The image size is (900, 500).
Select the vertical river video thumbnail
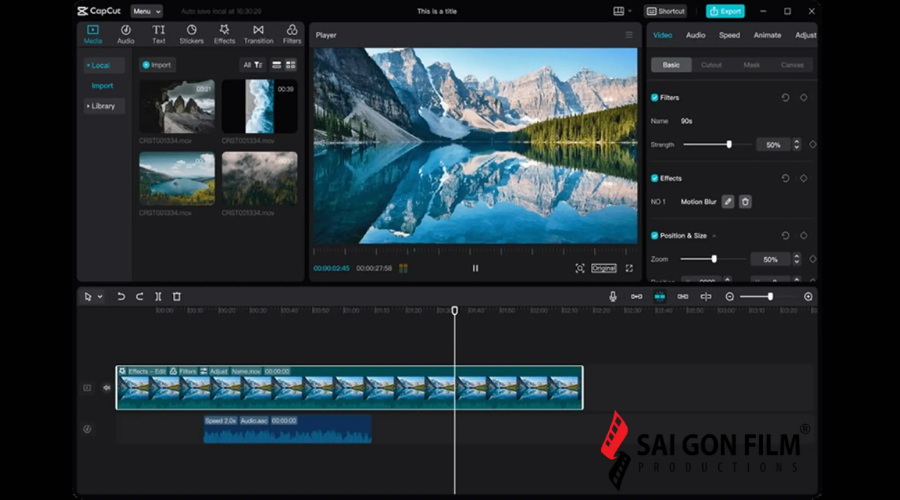pyautogui.click(x=259, y=107)
